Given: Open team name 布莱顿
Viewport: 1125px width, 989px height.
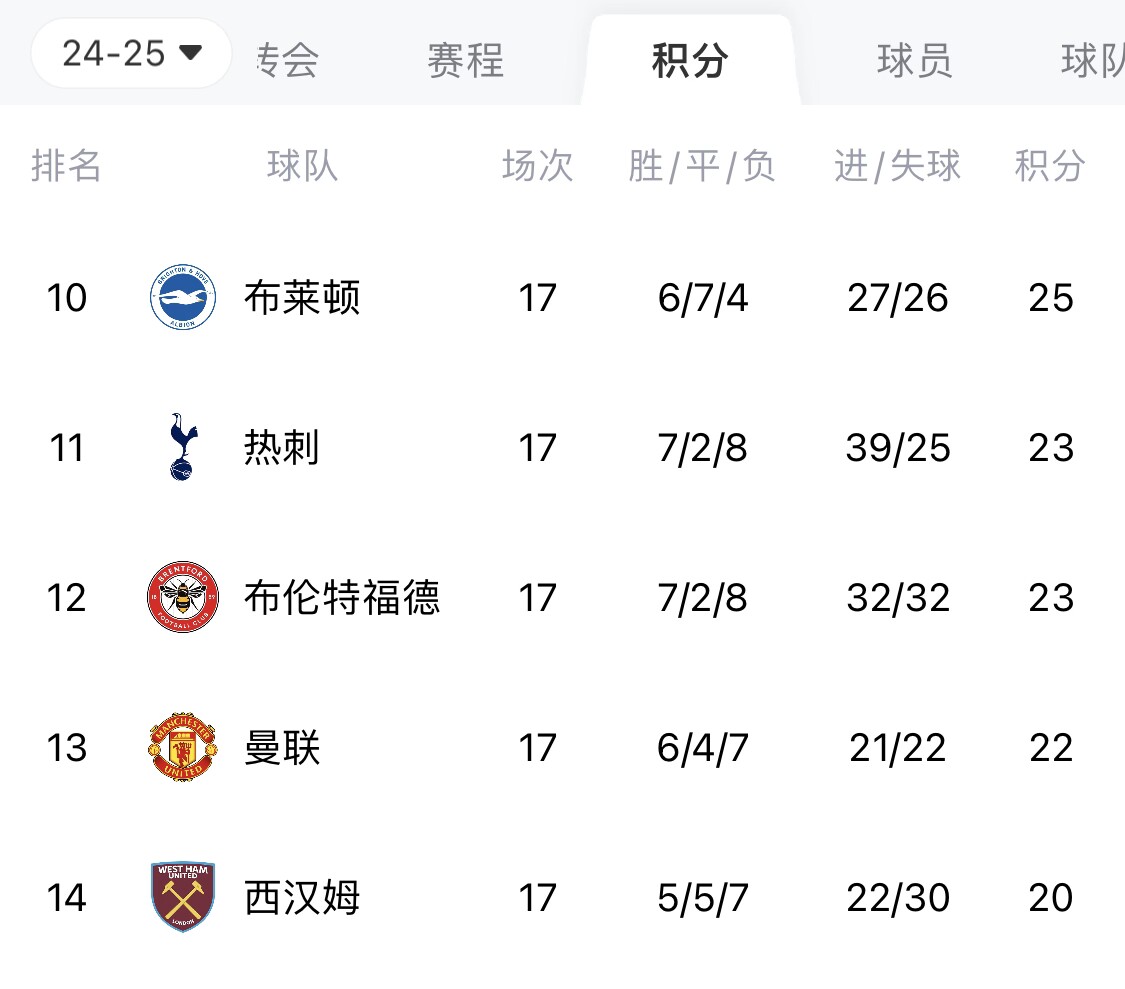Looking at the screenshot, I should point(301,298).
